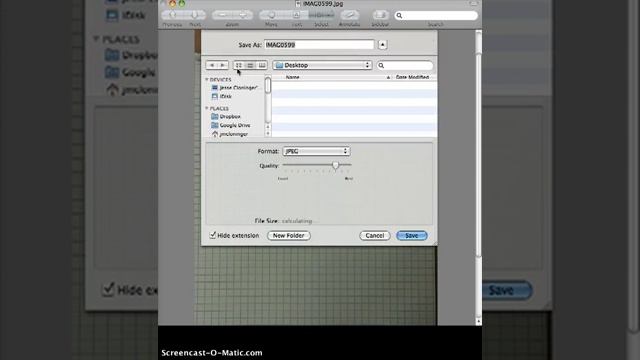640x360 pixels.
Task: Collapse the PLACES section triangle
Action: tap(207, 108)
